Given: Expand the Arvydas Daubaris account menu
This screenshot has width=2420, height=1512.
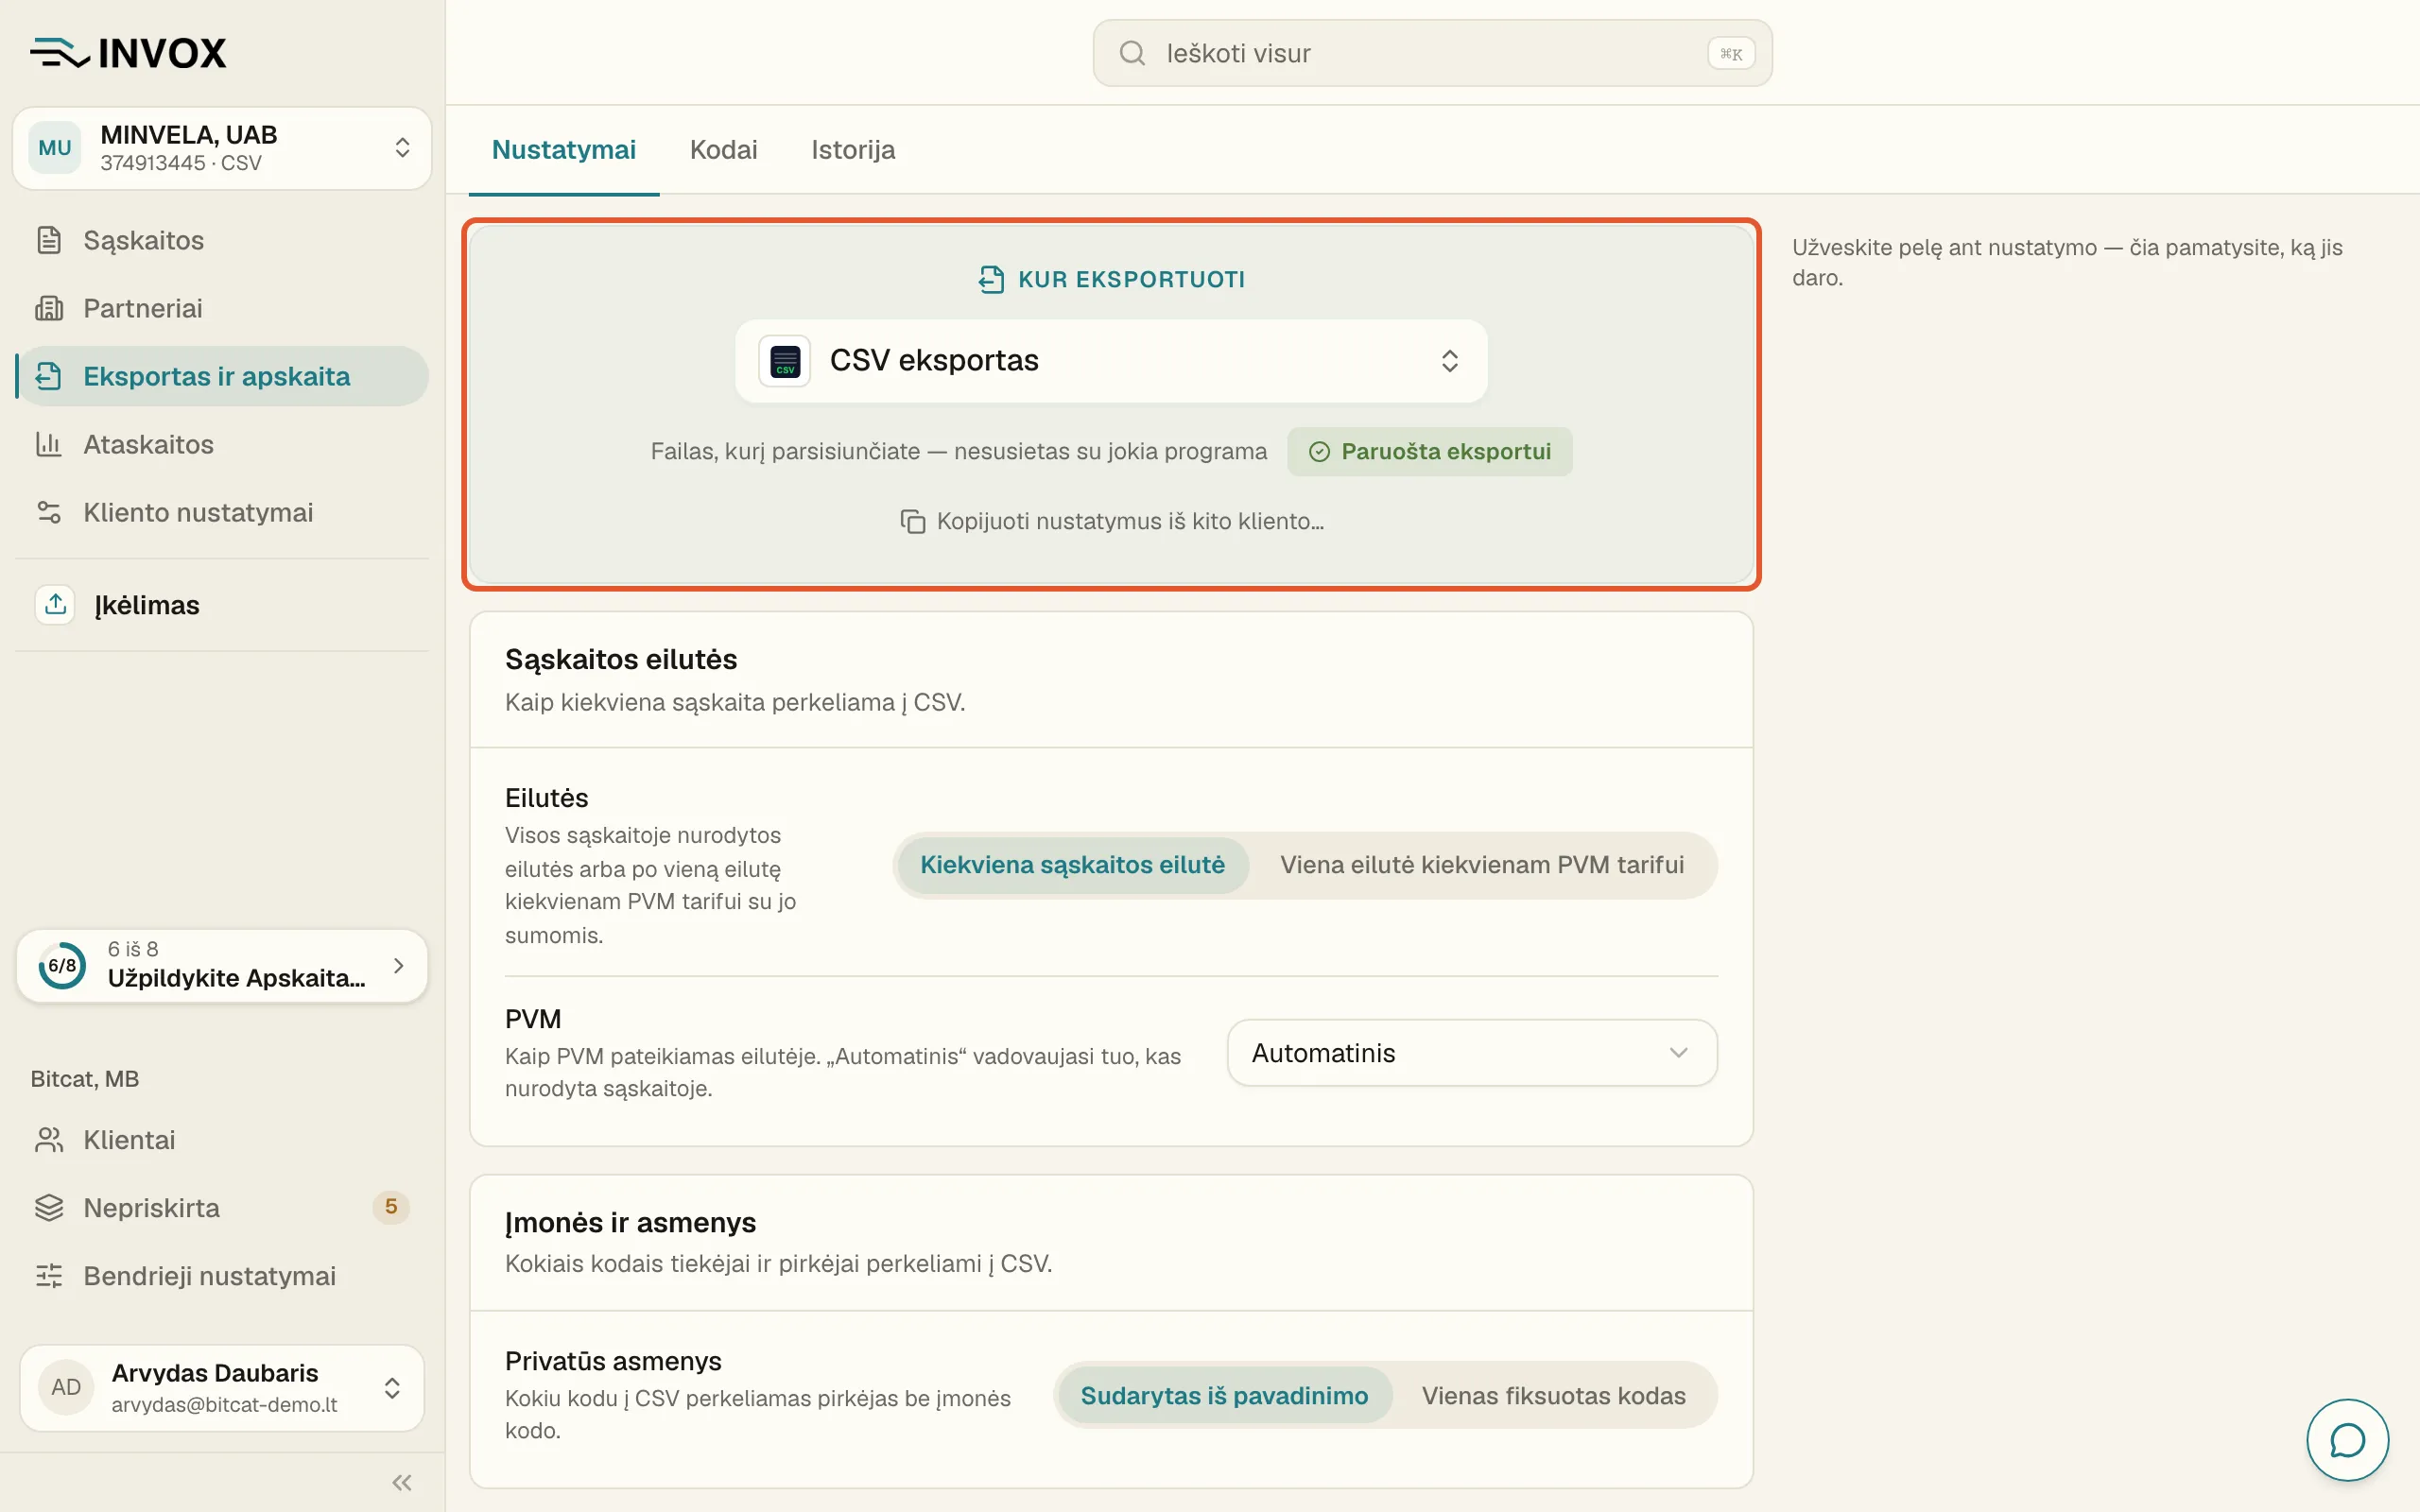Looking at the screenshot, I should coord(222,1387).
